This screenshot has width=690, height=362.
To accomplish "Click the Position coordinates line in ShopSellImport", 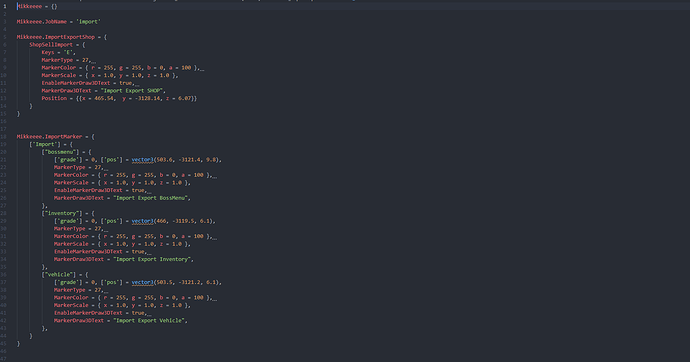I will click(119, 98).
